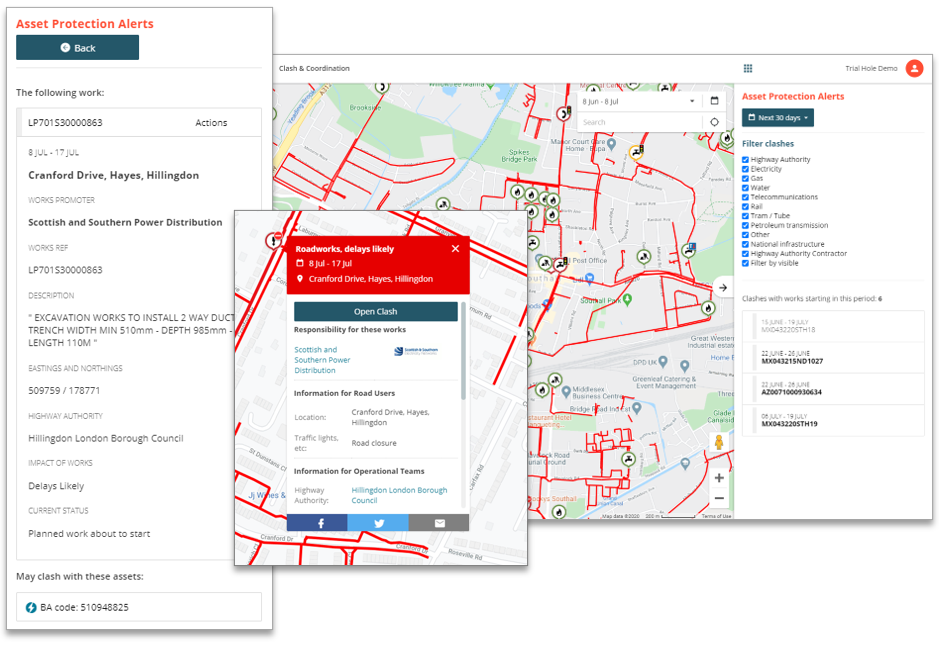
Task: Open the apps grid menu
Action: 747,68
